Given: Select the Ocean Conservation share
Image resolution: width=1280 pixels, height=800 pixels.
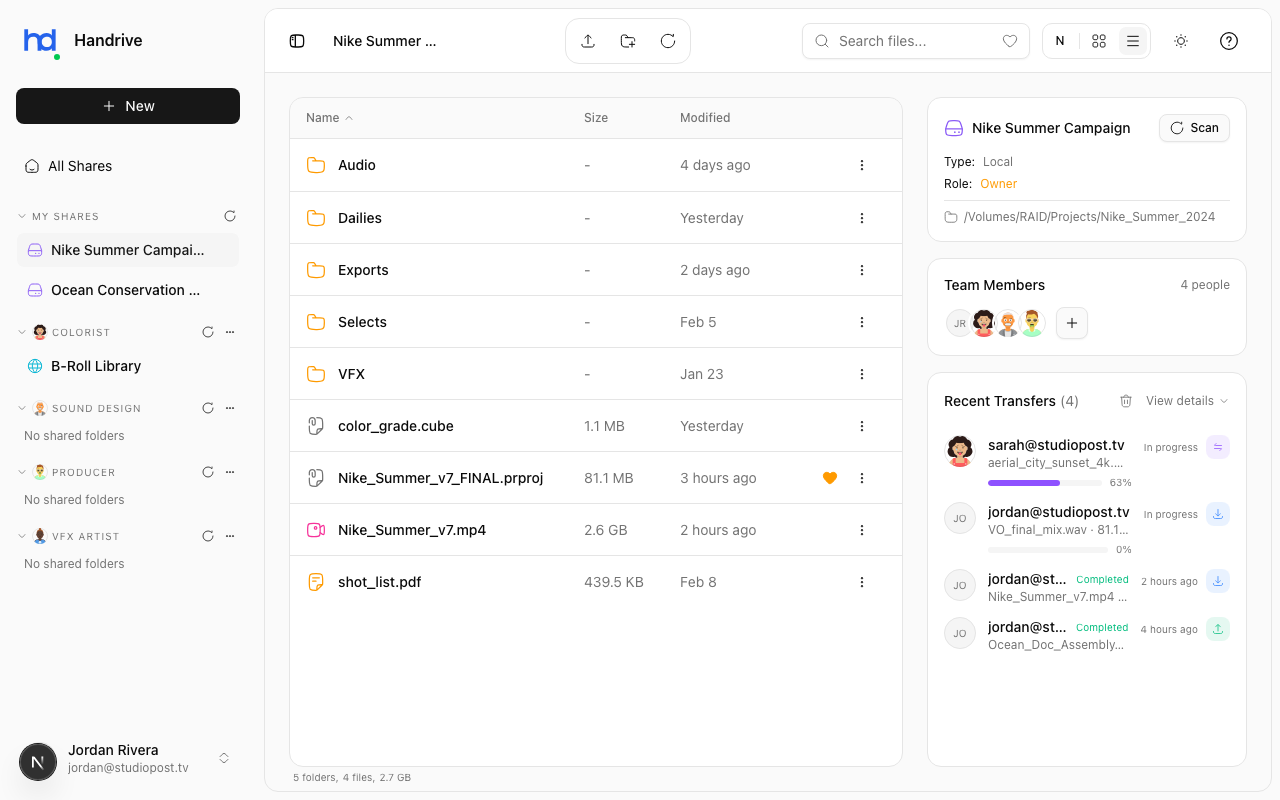Looking at the screenshot, I should click(127, 290).
